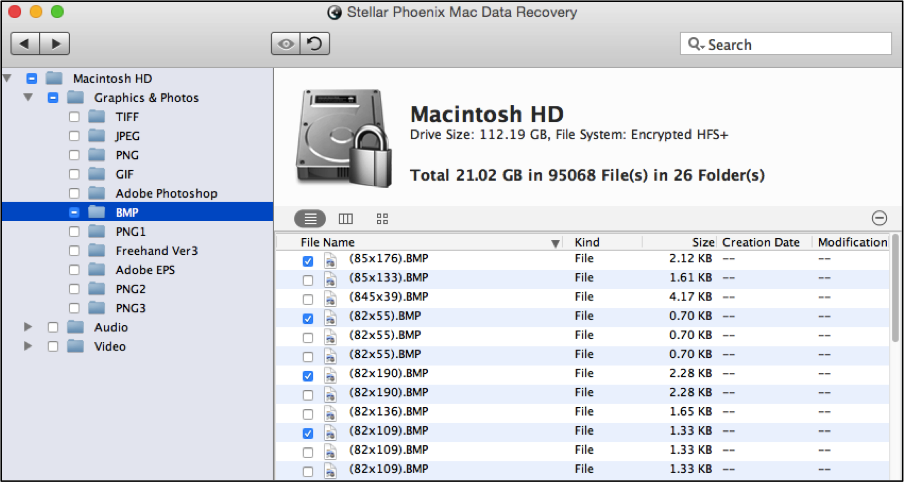This screenshot has height=482, width=904.
Task: Click the locked hard drive image
Action: 344,138
